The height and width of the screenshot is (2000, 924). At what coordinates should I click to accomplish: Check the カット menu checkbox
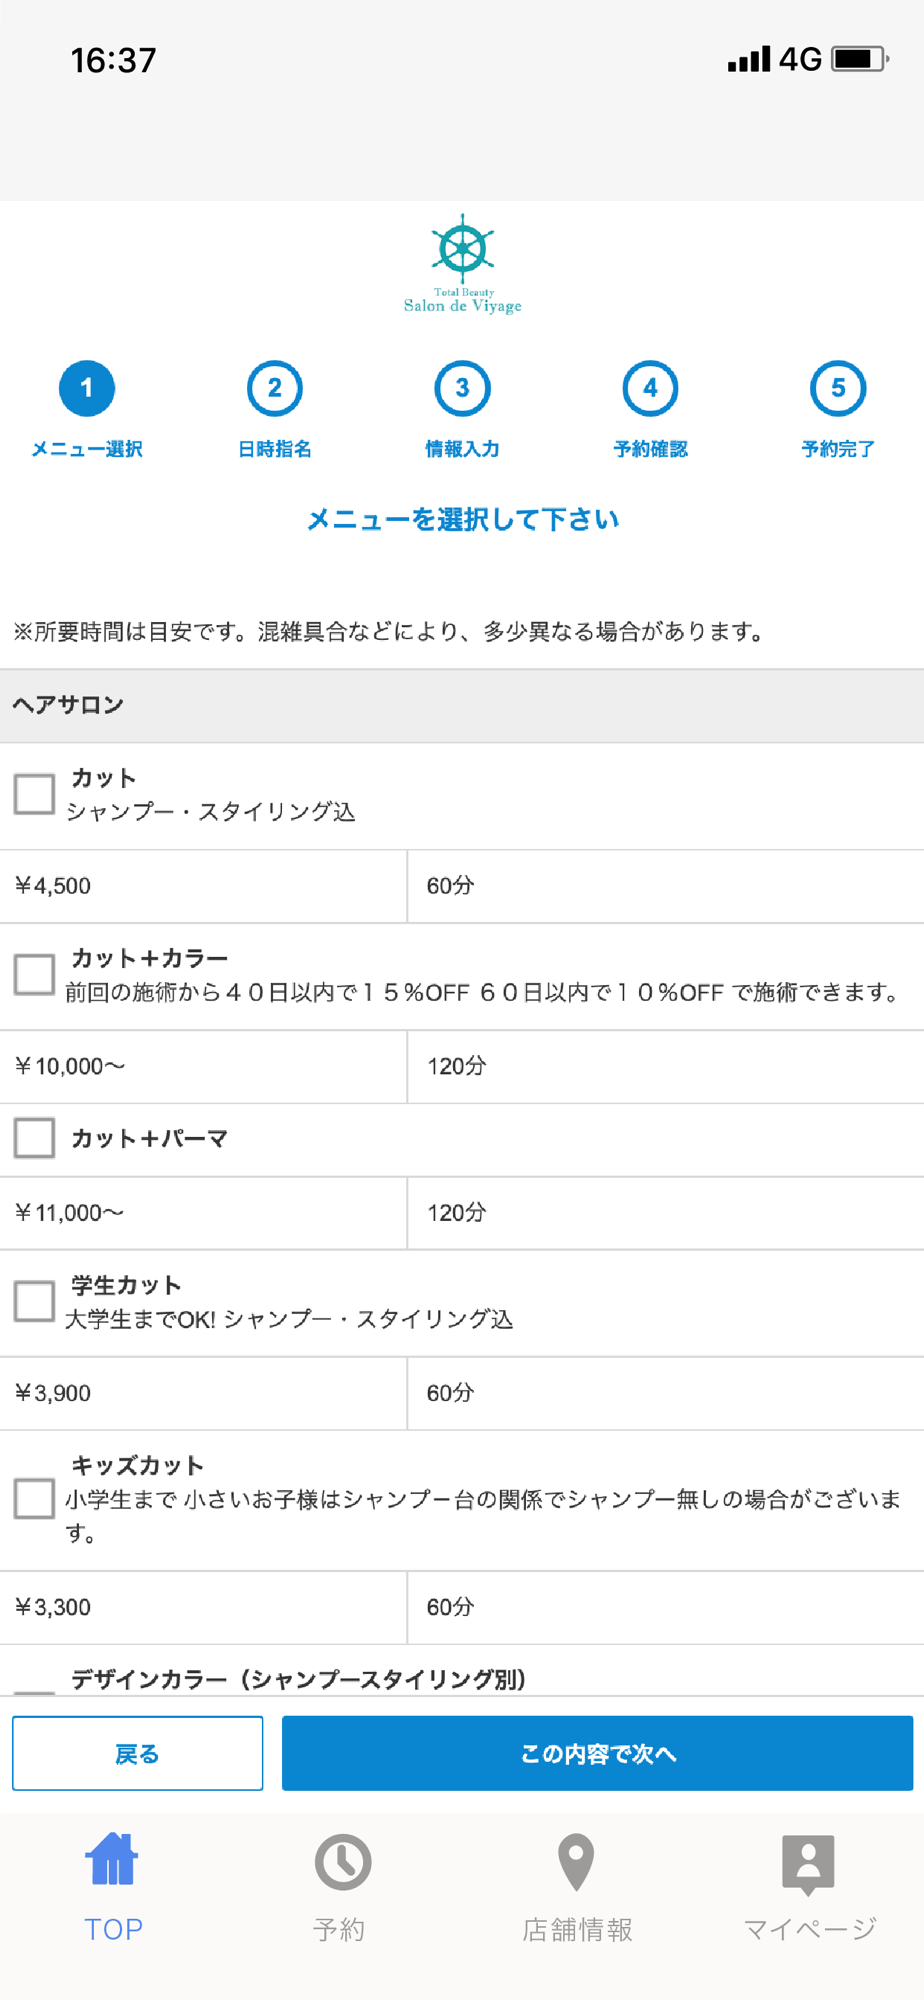click(34, 794)
